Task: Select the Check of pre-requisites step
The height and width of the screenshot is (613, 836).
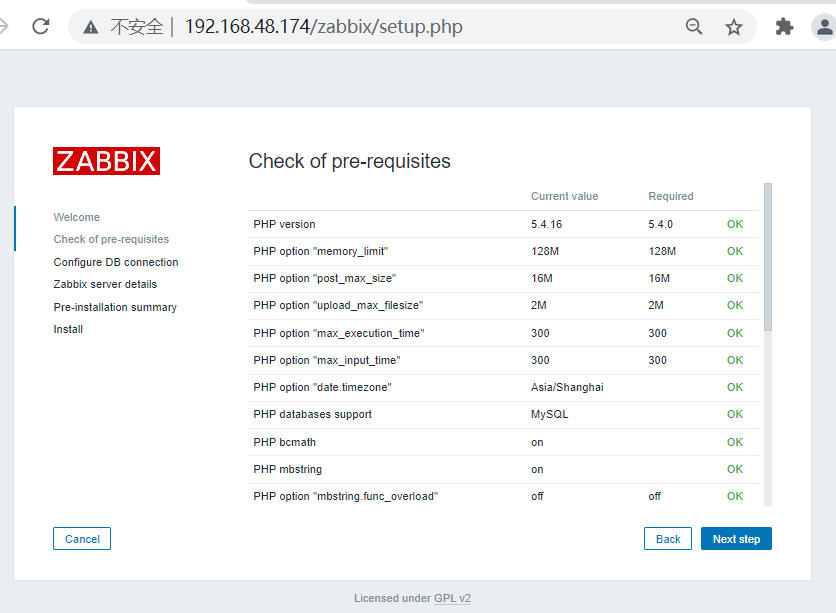Action: [x=111, y=239]
